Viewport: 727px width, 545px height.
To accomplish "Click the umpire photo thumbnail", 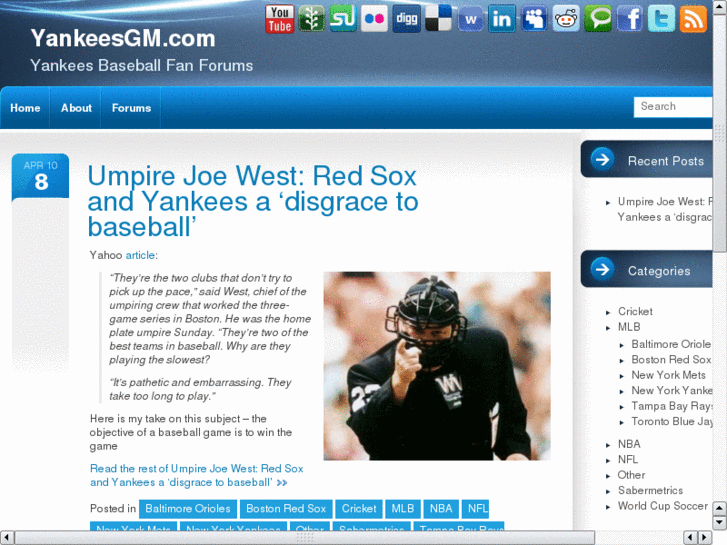I will point(437,366).
